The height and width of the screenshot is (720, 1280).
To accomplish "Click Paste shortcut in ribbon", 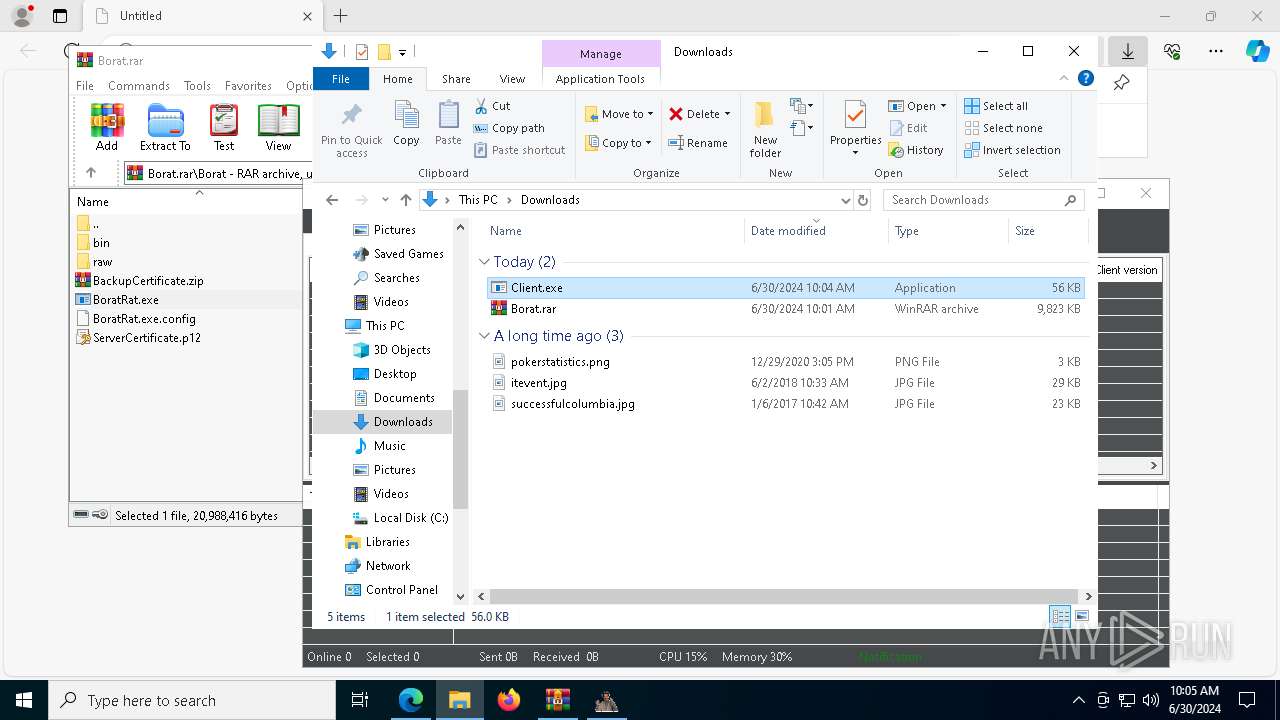I will [519, 150].
